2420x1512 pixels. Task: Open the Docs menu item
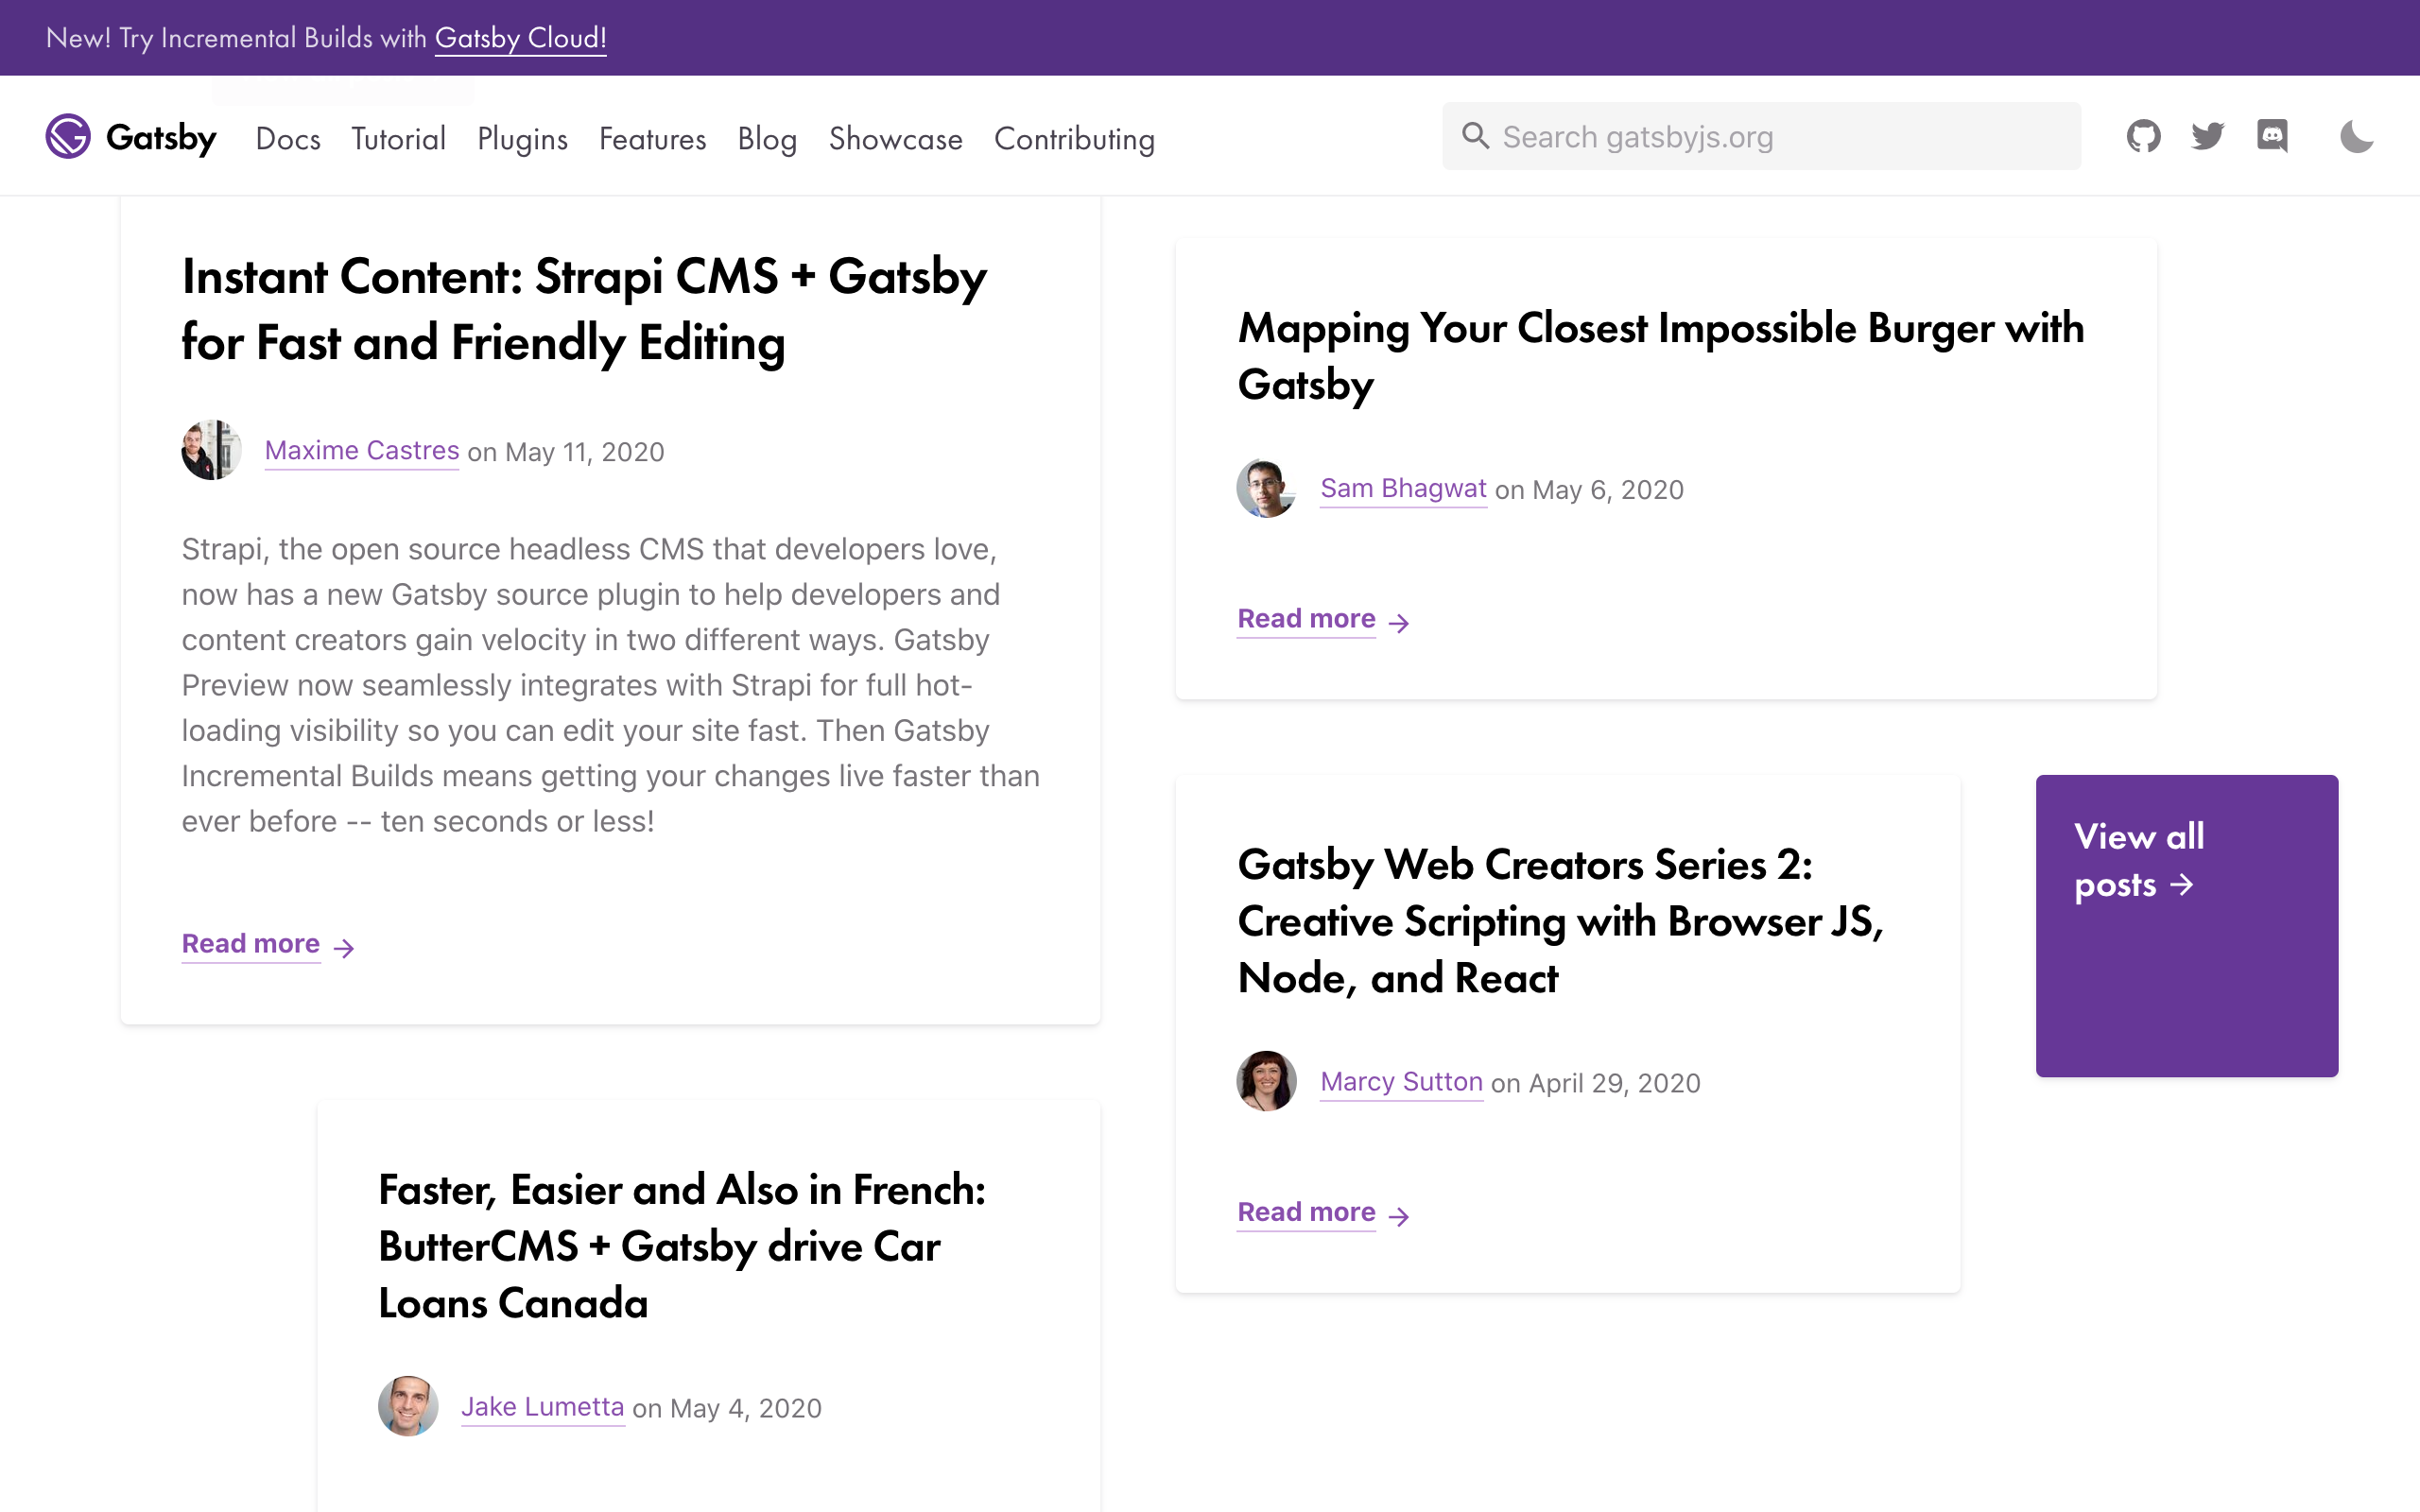[x=288, y=139]
